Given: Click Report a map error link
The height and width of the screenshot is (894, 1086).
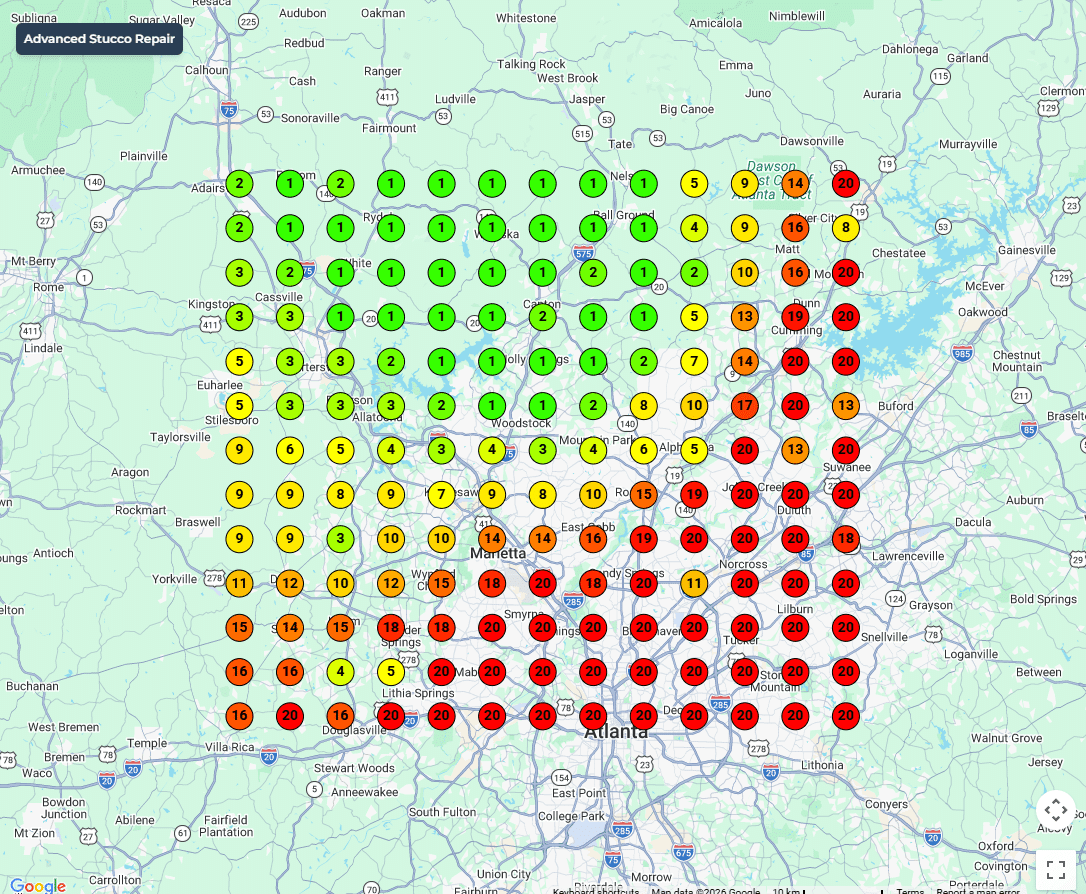Looking at the screenshot, I should [977, 890].
